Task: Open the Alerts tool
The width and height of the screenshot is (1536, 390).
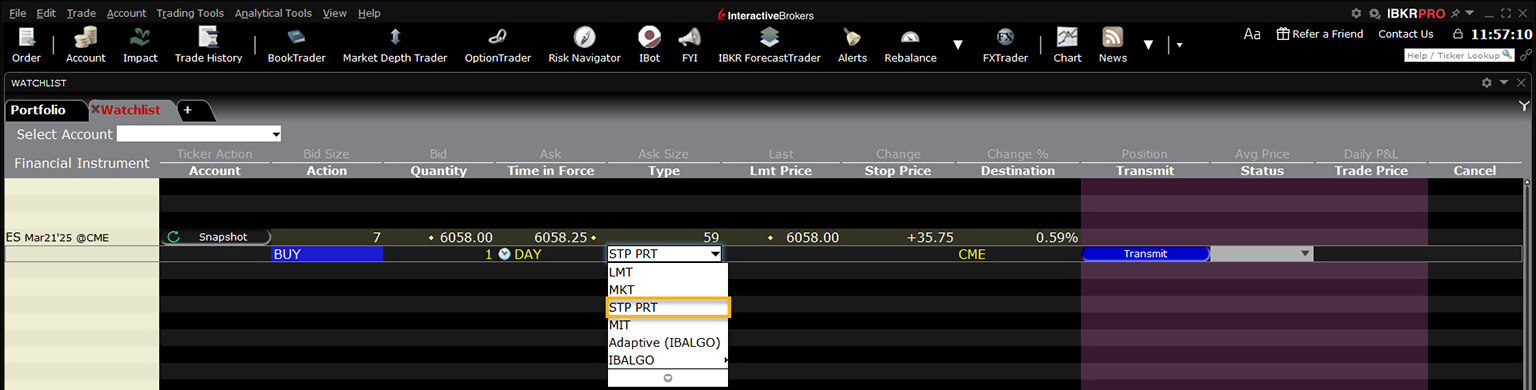Action: (852, 46)
